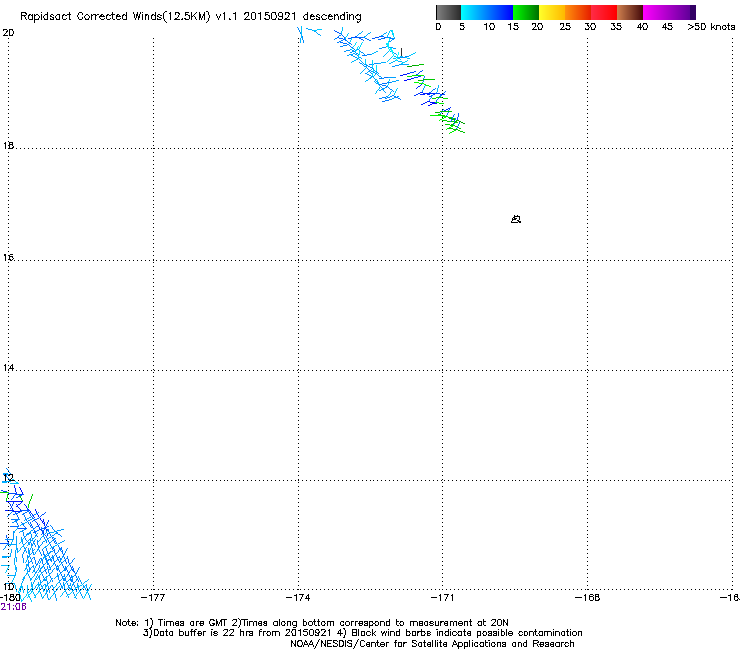Click the '14' latitude label
This screenshot has height=650, width=740.
(x=8, y=368)
